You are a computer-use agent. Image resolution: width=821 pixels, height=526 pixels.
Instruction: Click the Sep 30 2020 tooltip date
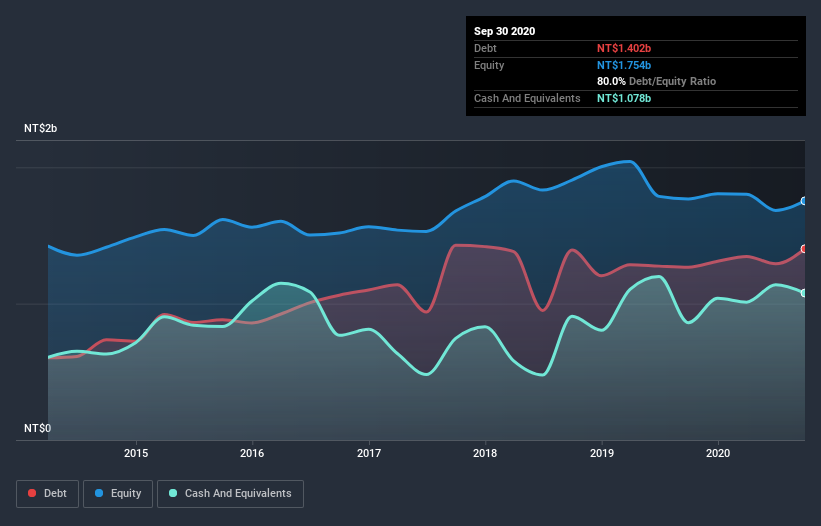(x=504, y=31)
